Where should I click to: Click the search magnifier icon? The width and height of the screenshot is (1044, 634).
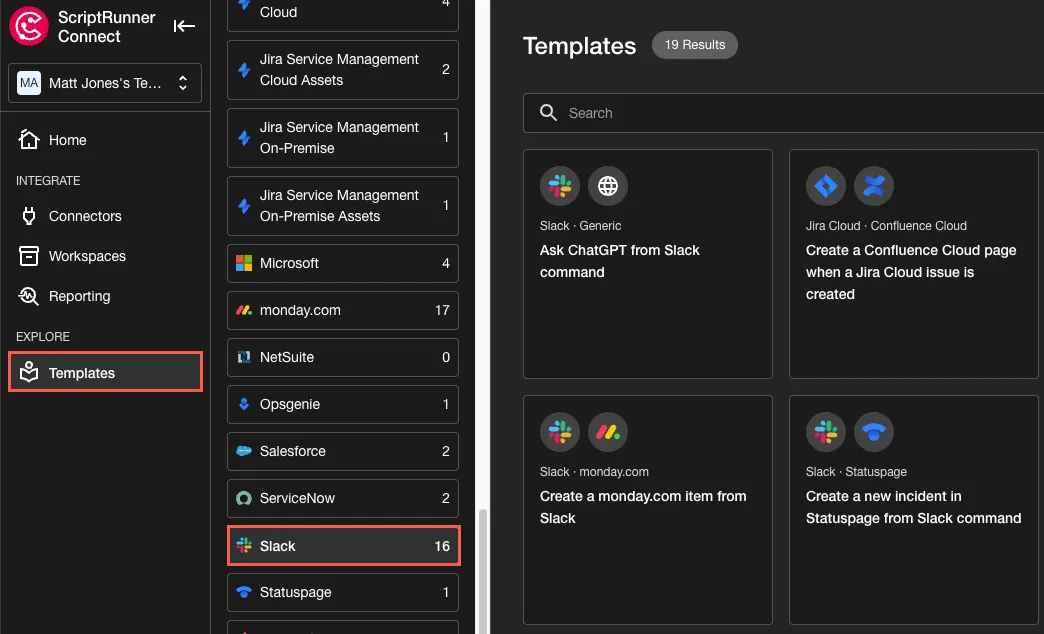[x=548, y=113]
